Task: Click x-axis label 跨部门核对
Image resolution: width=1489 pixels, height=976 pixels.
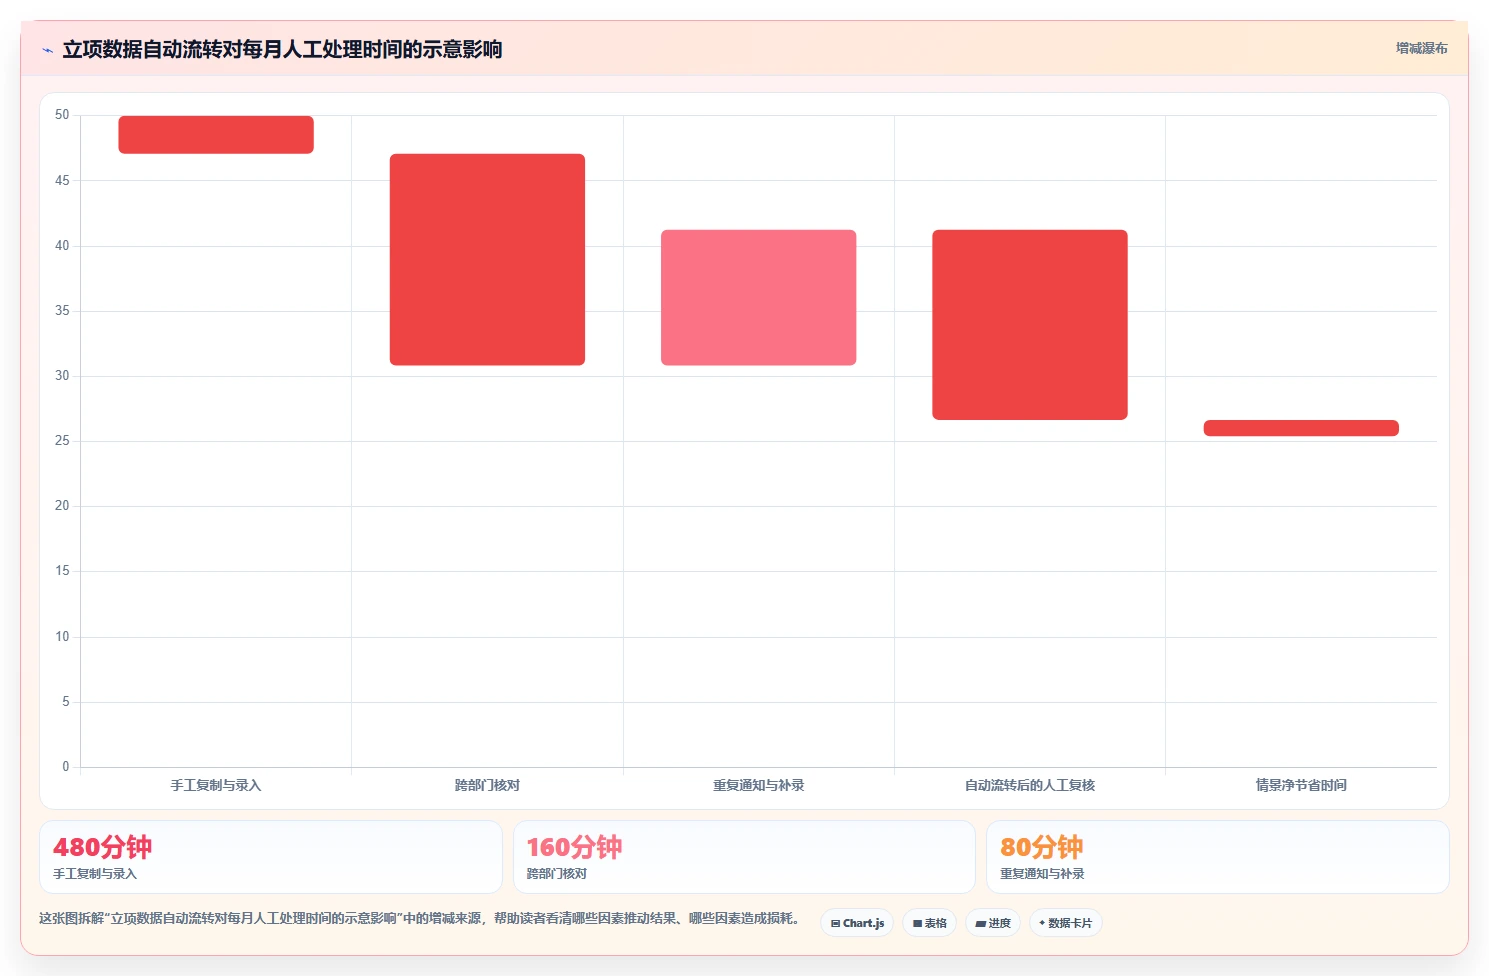Action: (x=487, y=785)
